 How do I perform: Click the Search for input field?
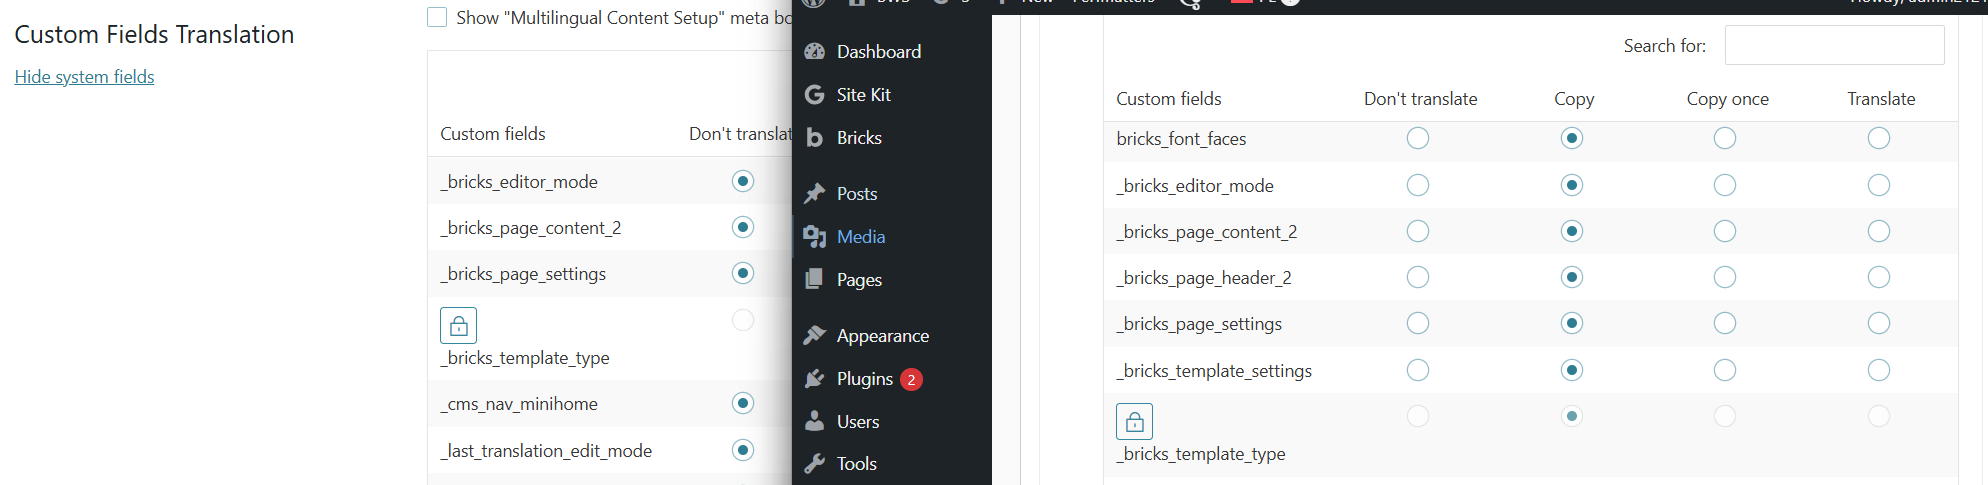[x=1834, y=46]
